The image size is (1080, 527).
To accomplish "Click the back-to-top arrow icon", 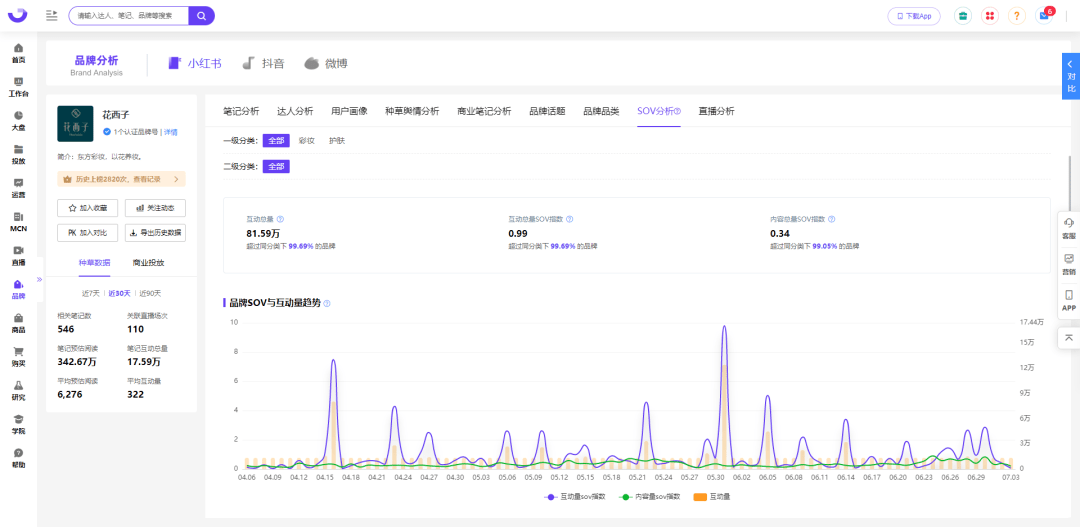I will tap(1068, 338).
